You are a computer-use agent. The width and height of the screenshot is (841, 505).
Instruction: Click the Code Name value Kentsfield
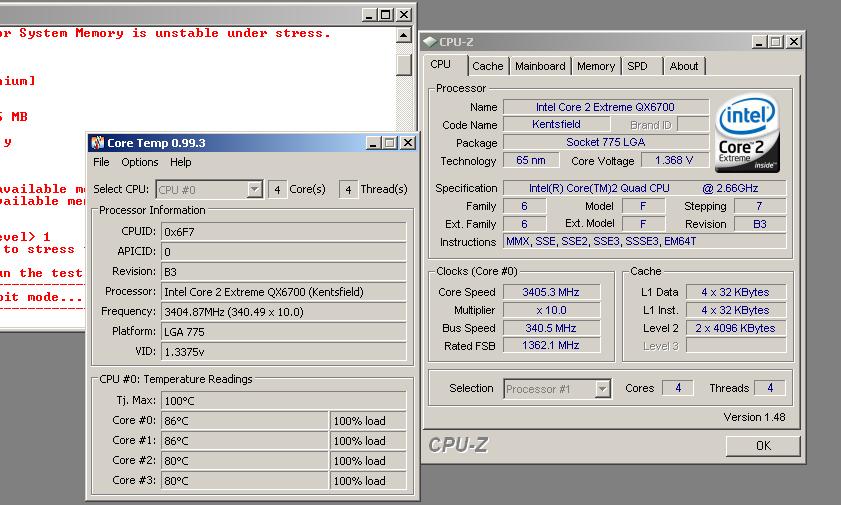coord(556,124)
